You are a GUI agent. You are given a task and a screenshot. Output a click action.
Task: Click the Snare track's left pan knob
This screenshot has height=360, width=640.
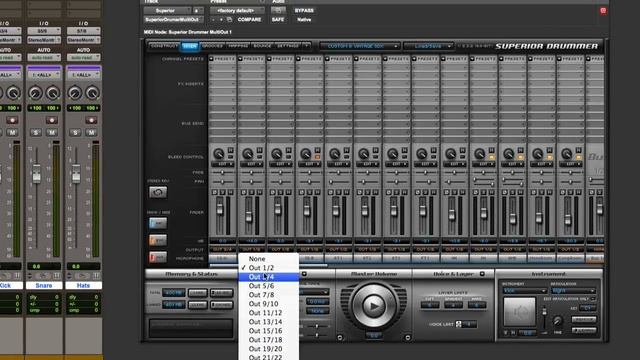35,93
